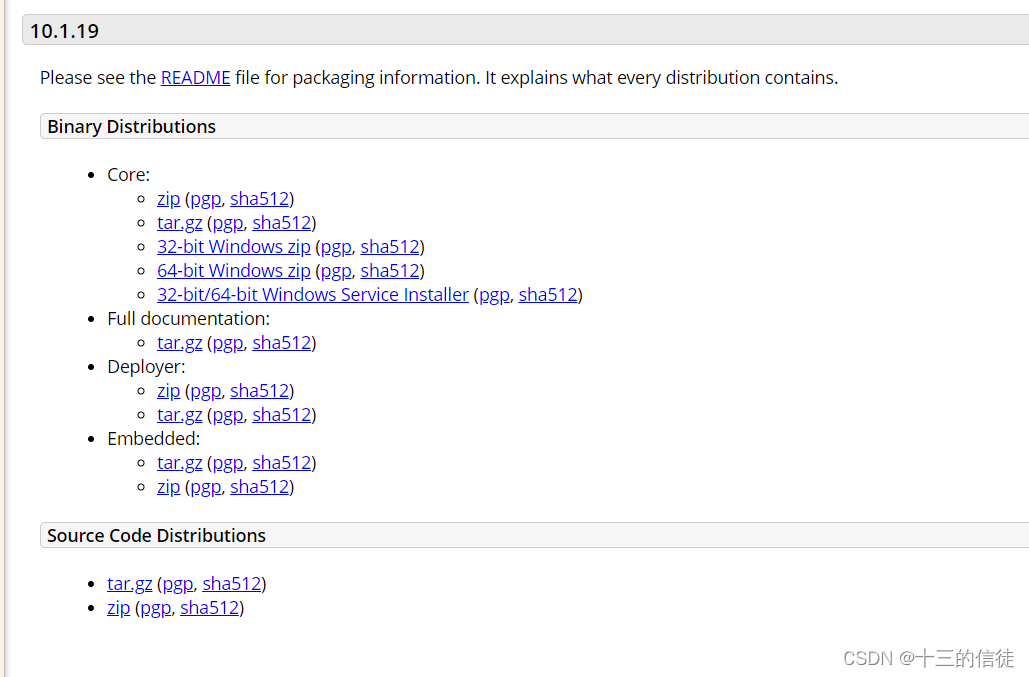
Task: Download the Core zip distribution
Action: 168,199
